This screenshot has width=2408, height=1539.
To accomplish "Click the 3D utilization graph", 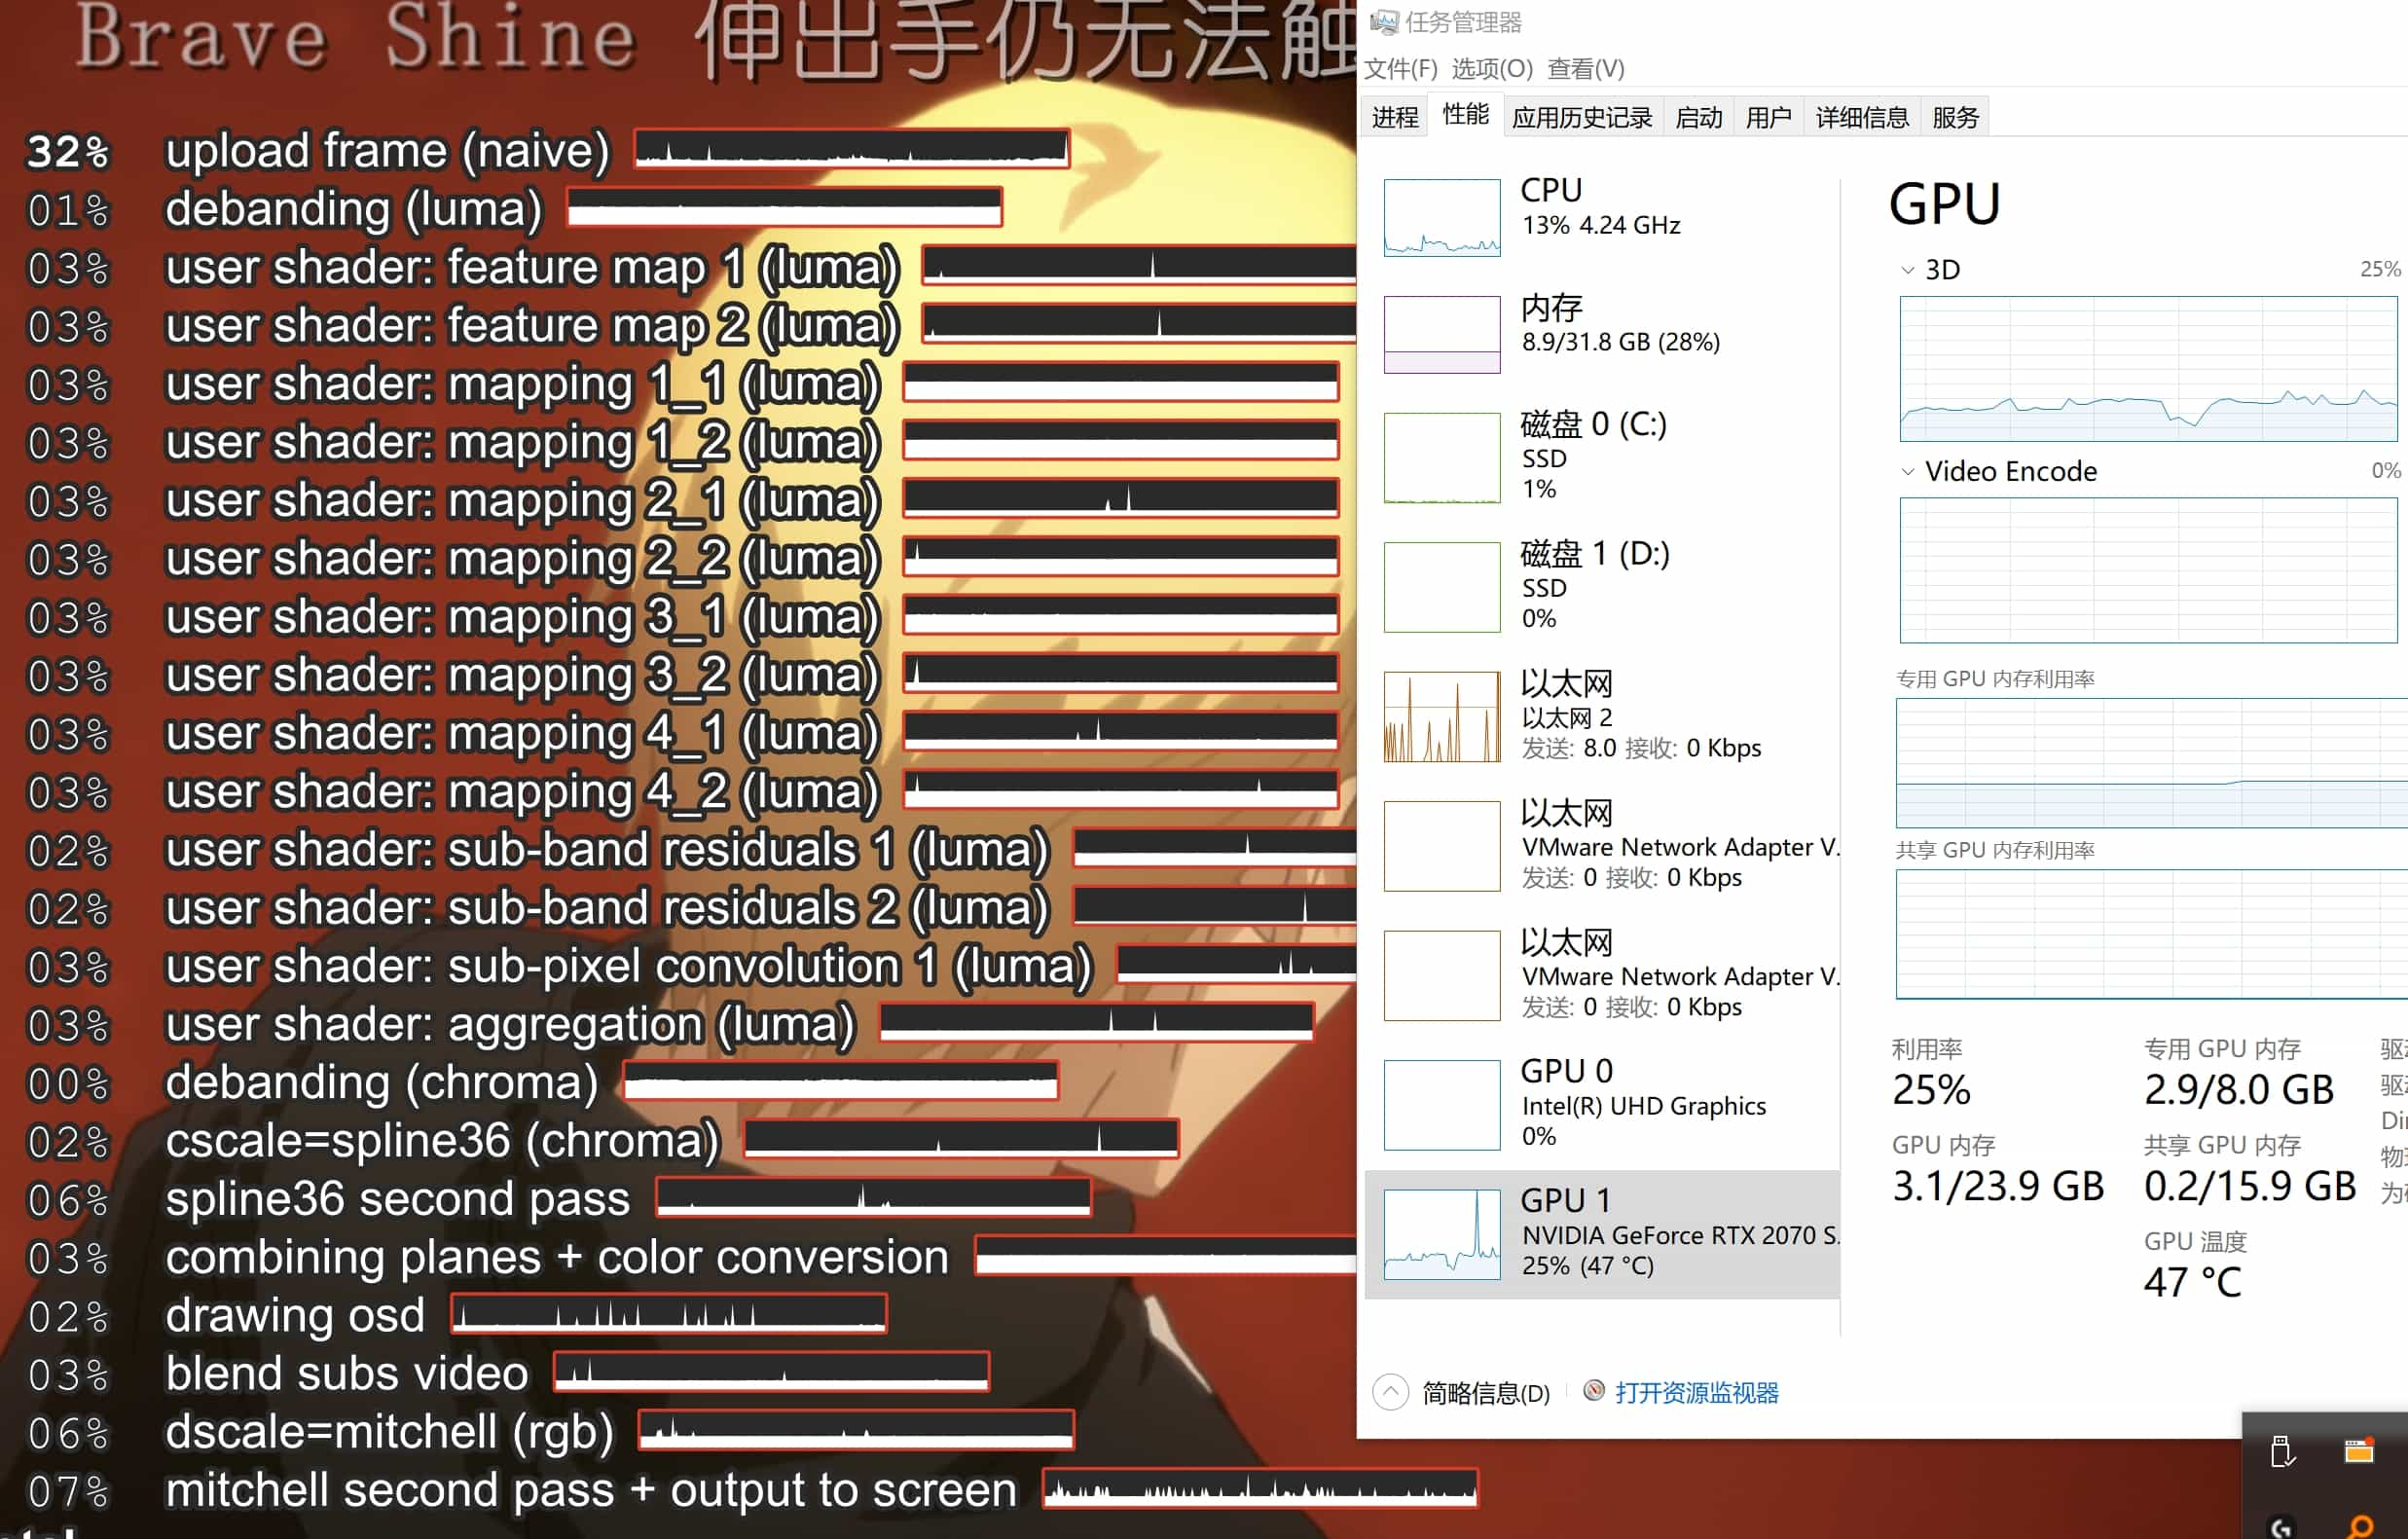I will point(2148,368).
